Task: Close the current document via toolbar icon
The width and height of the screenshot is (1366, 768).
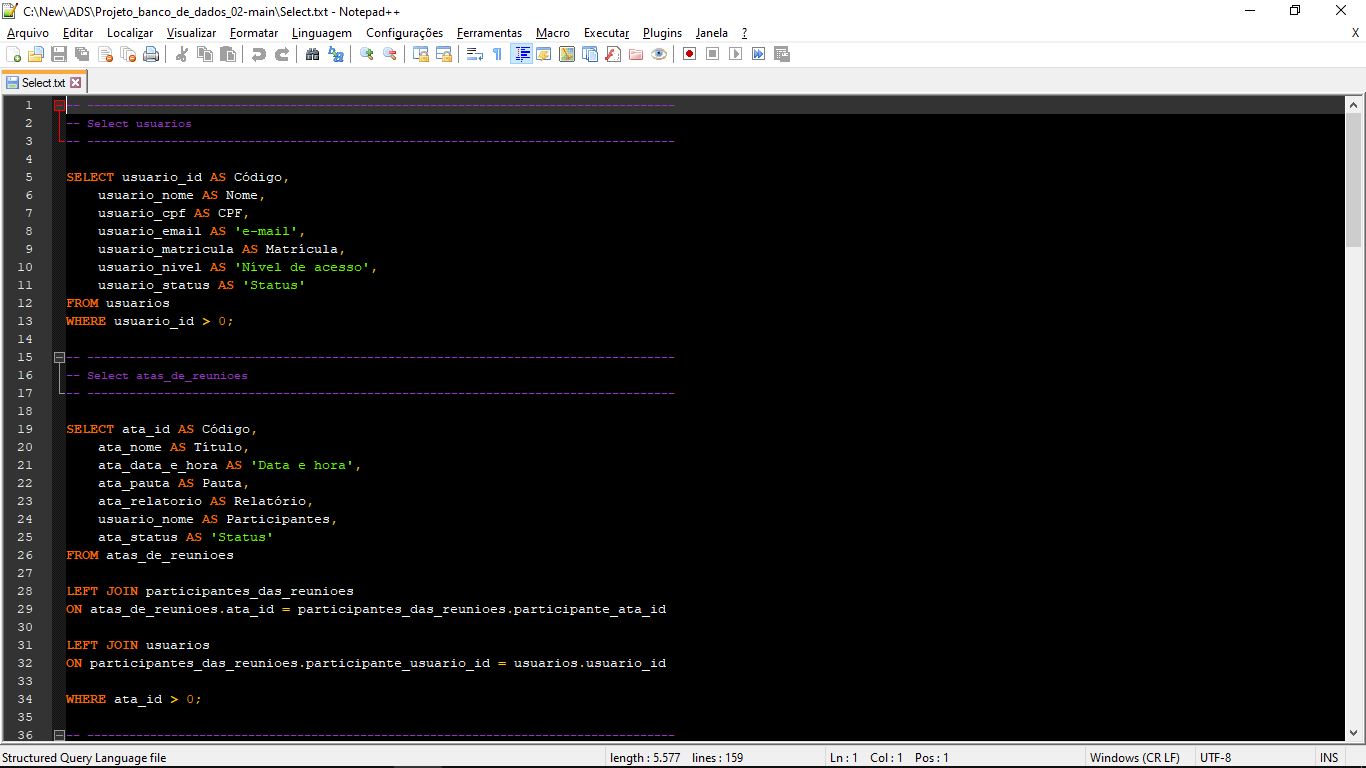Action: pos(105,54)
